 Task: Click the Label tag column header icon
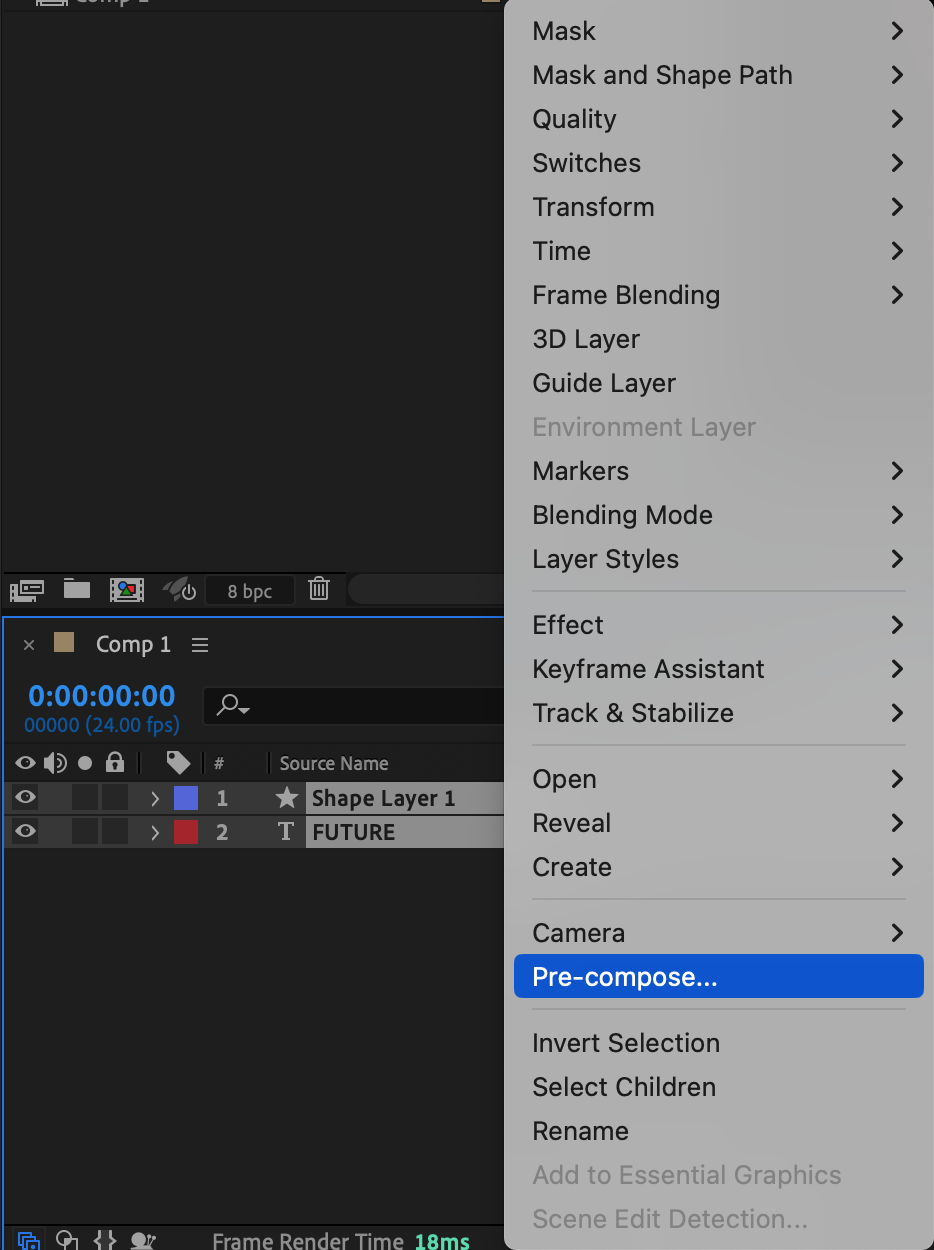[x=178, y=763]
